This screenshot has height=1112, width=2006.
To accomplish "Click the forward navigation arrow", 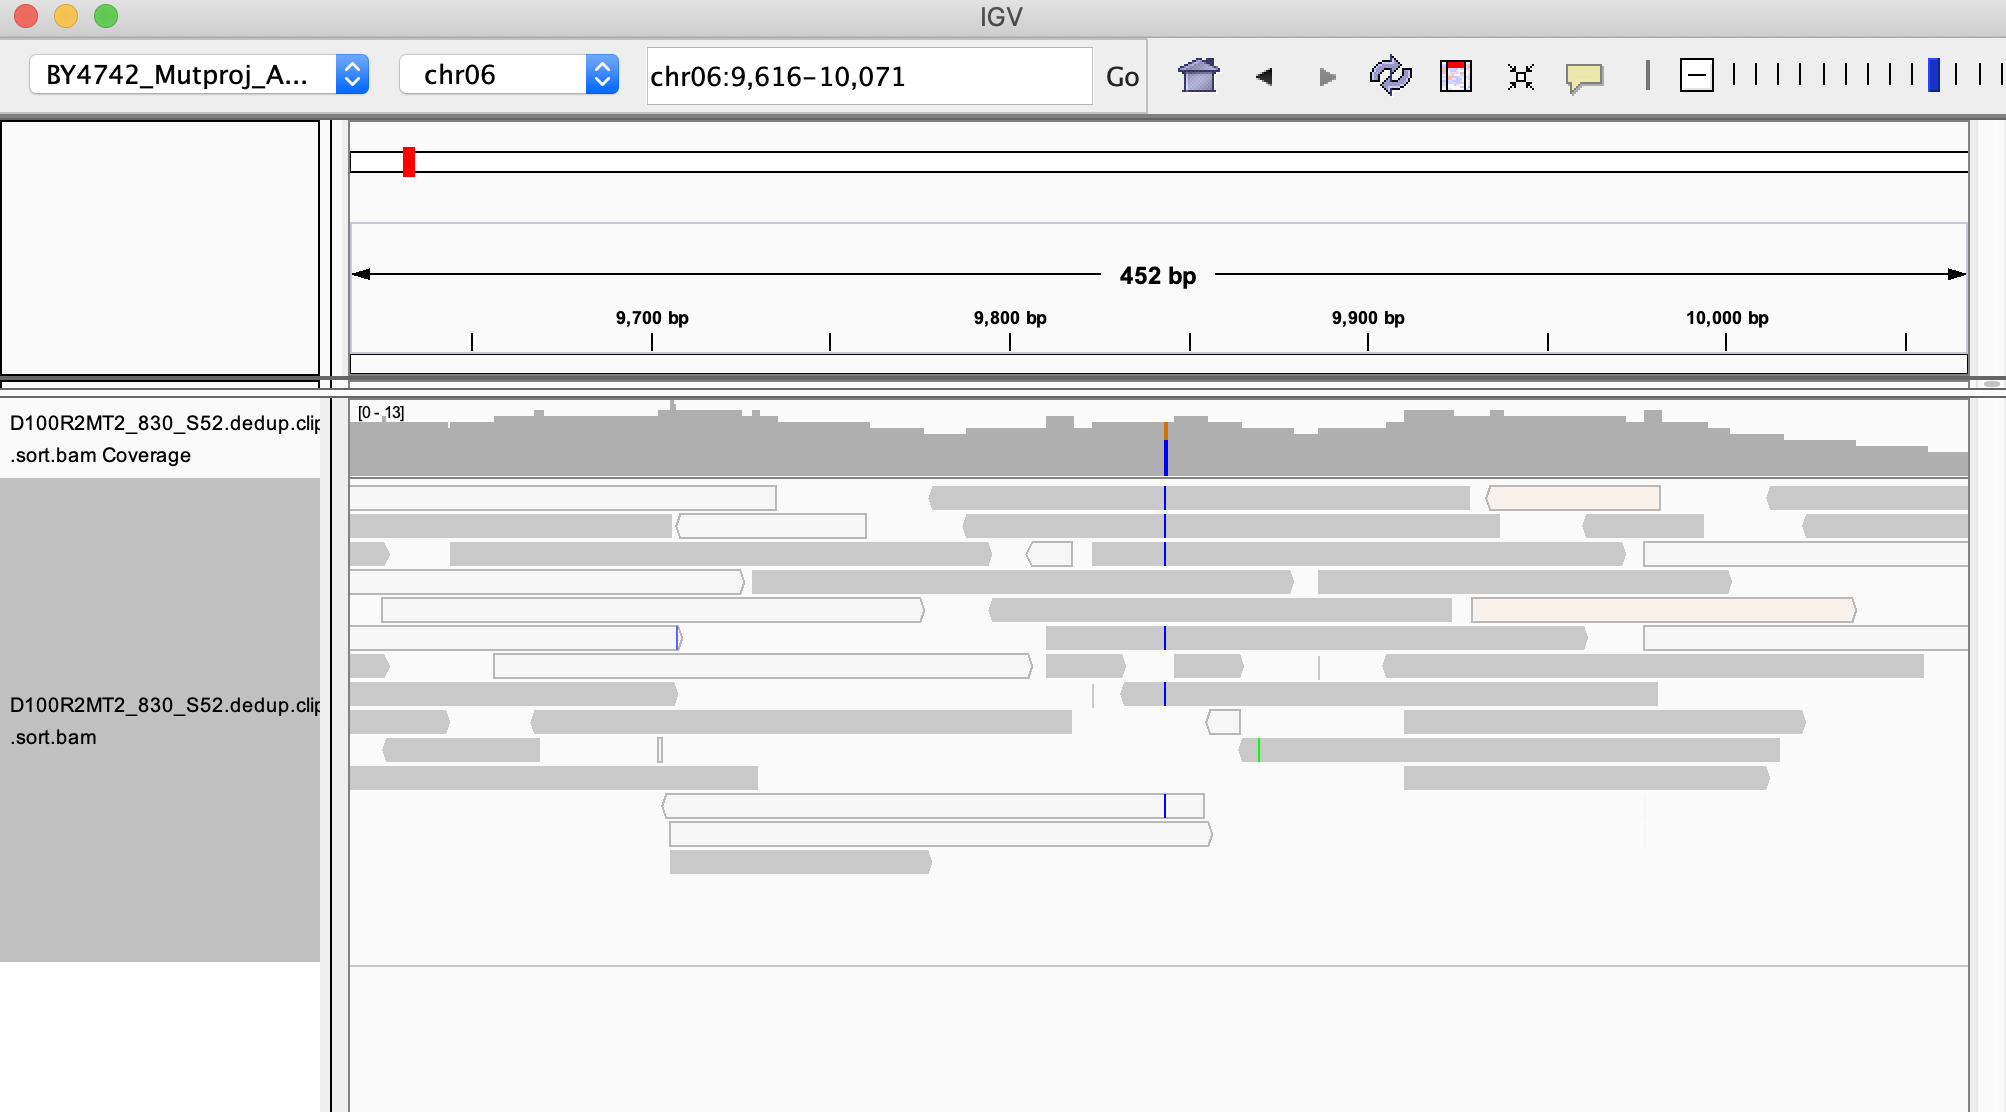I will 1327,76.
